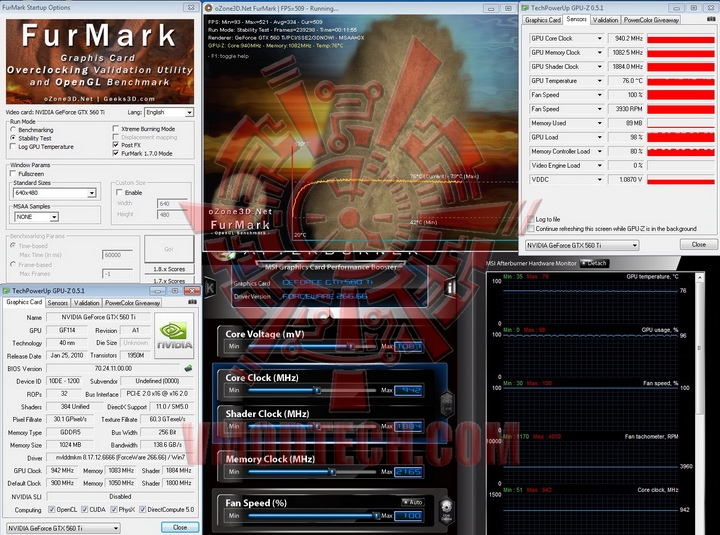Image resolution: width=720 pixels, height=535 pixels.
Task: Toggle the Afterburner clock link icon
Action: click(x=447, y=404)
